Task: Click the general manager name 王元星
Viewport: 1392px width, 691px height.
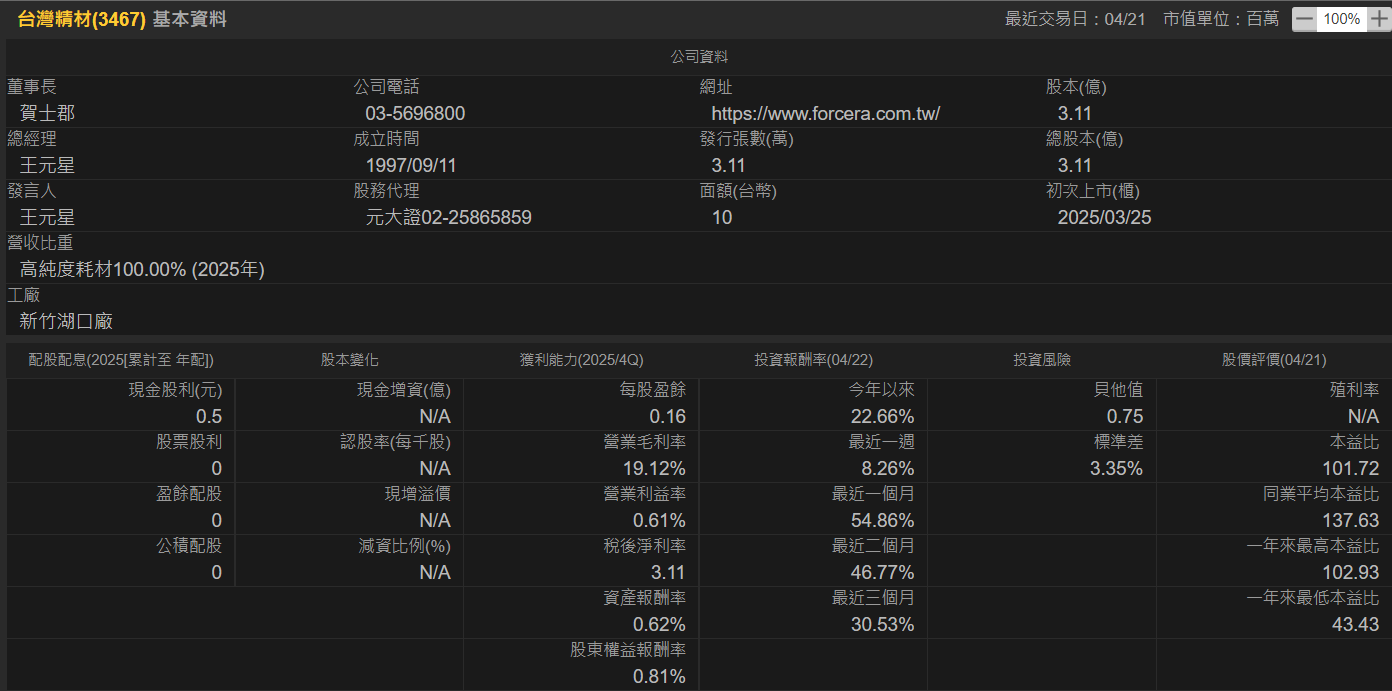Action: tap(46, 165)
